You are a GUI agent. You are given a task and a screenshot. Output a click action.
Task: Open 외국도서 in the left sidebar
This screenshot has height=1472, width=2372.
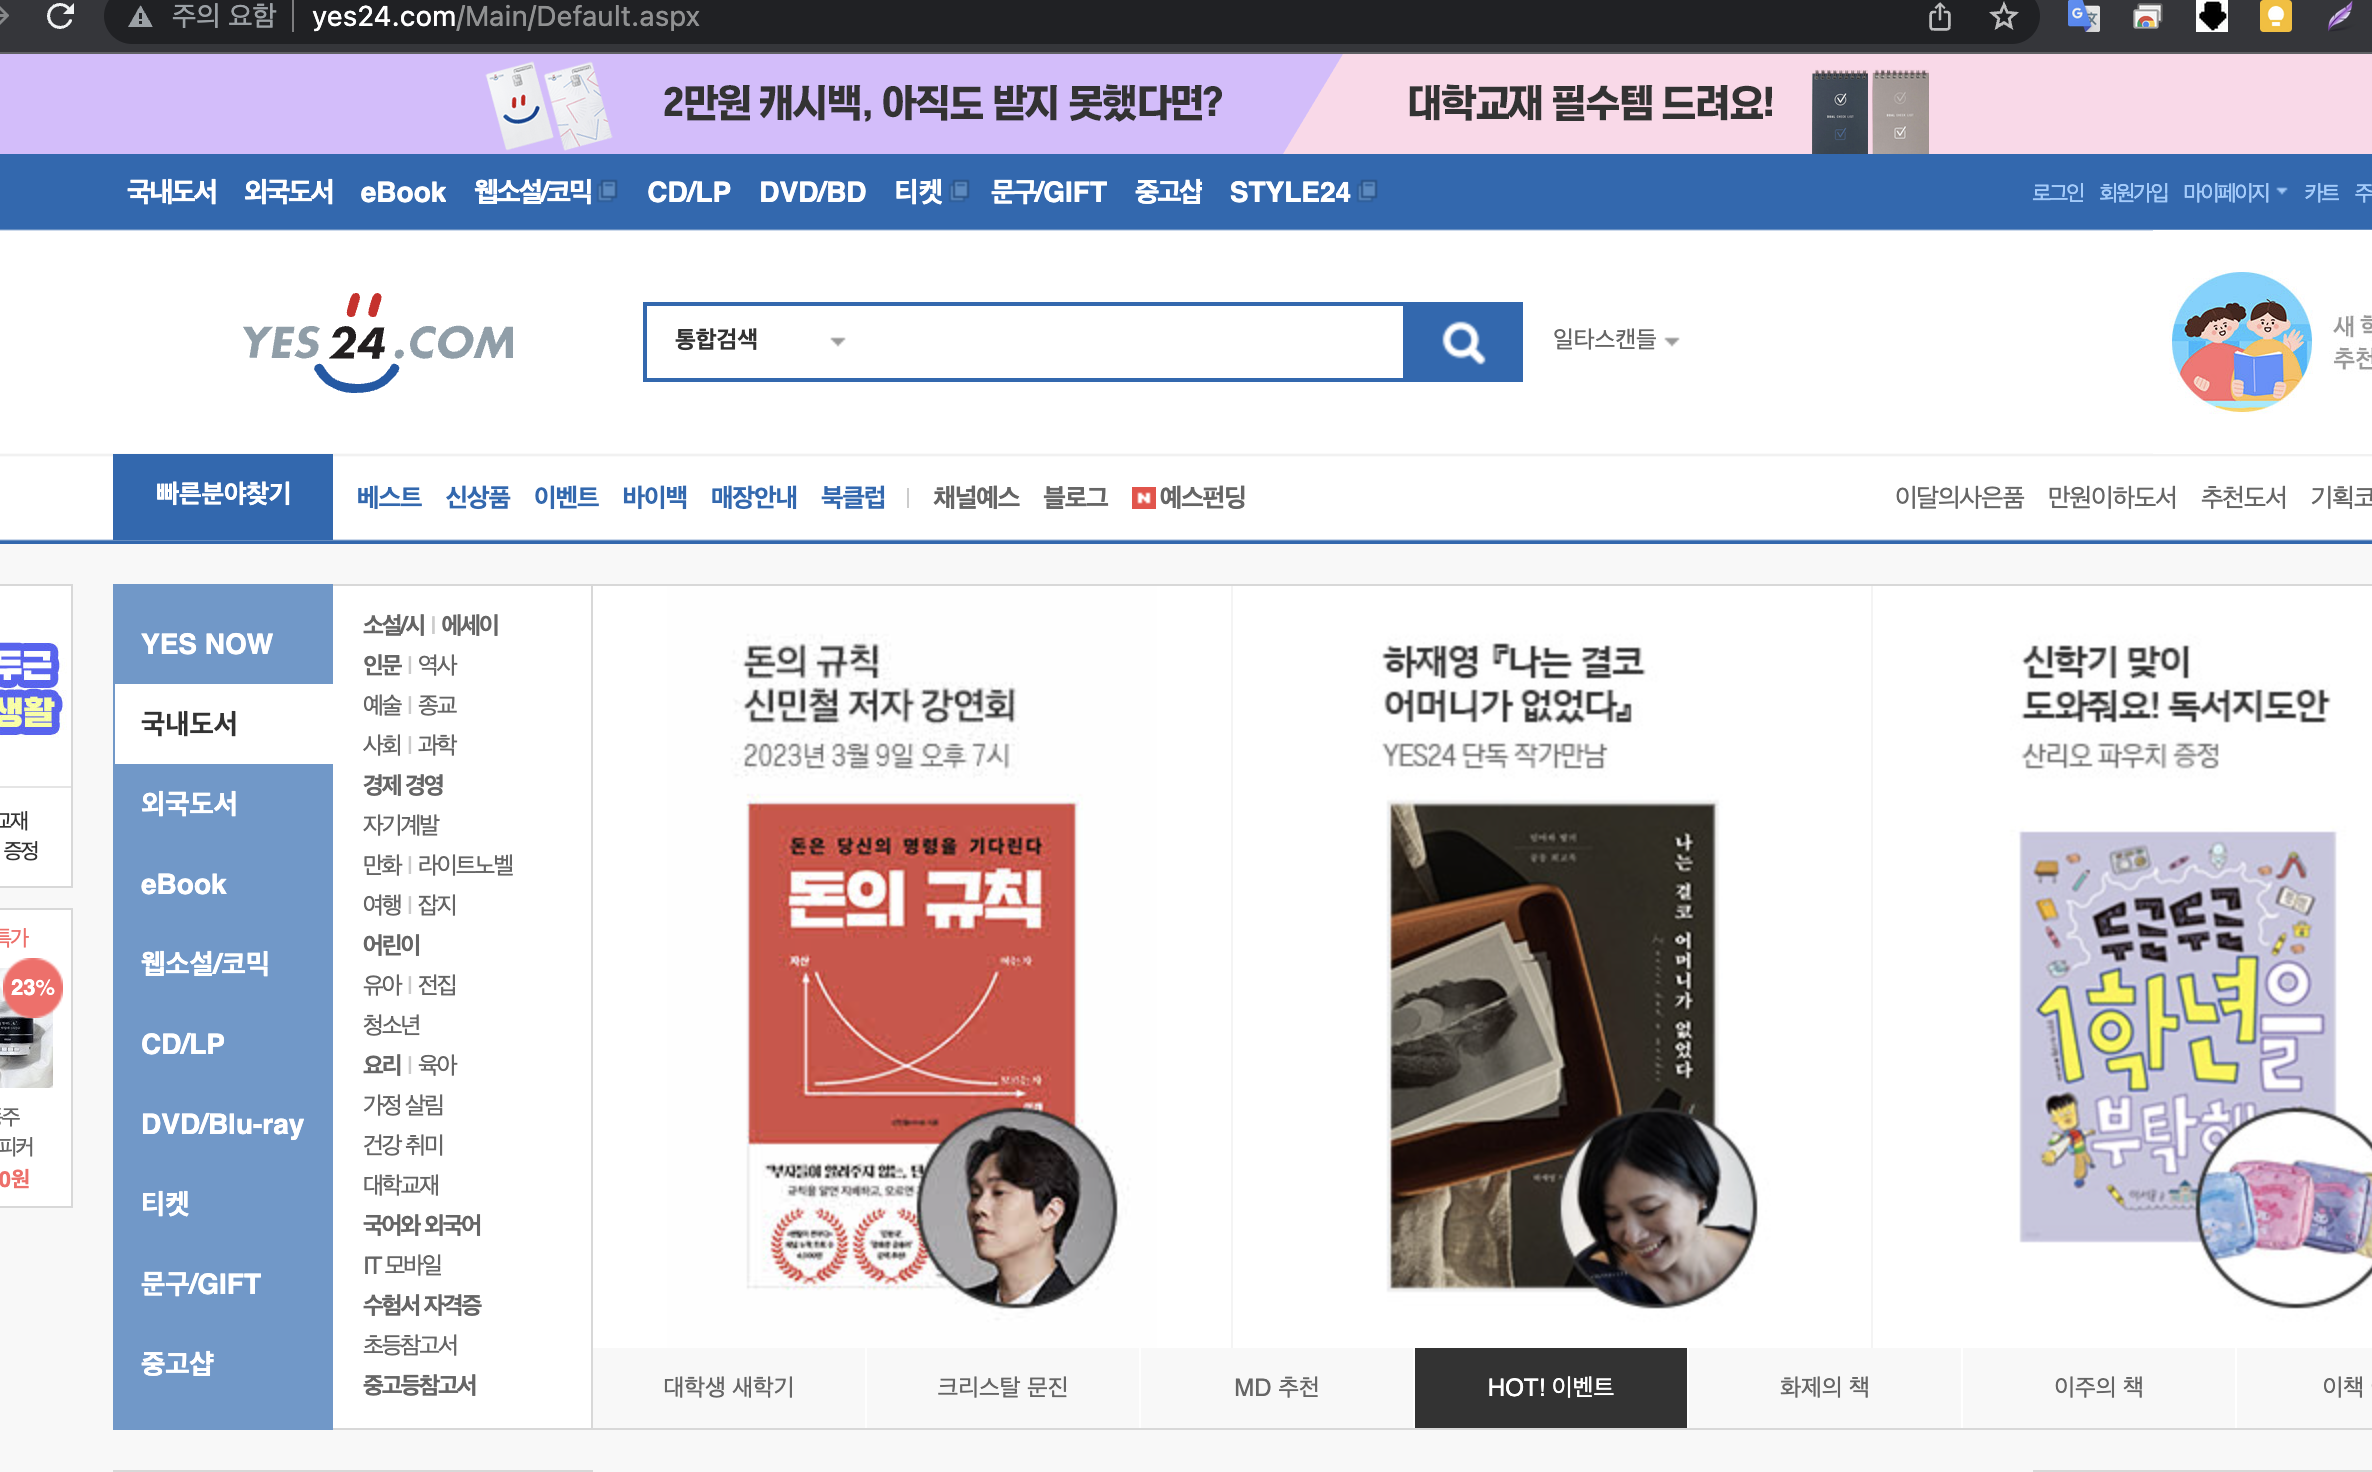click(x=189, y=804)
